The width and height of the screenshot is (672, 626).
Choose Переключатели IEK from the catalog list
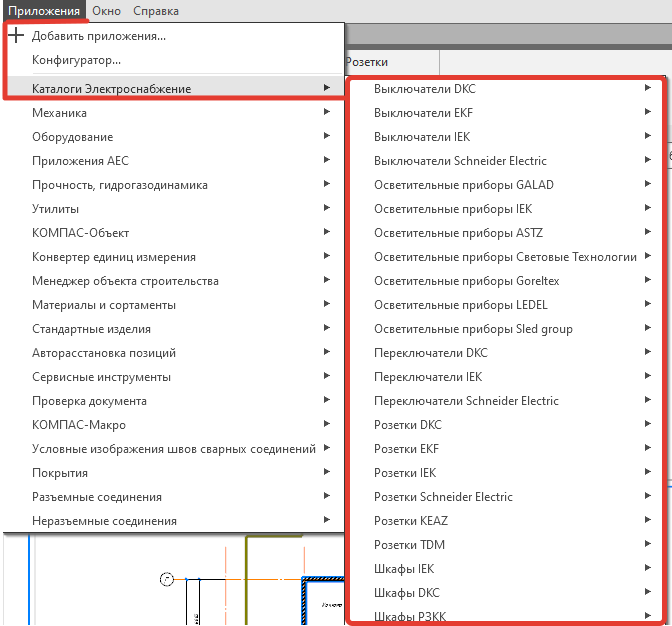[428, 377]
